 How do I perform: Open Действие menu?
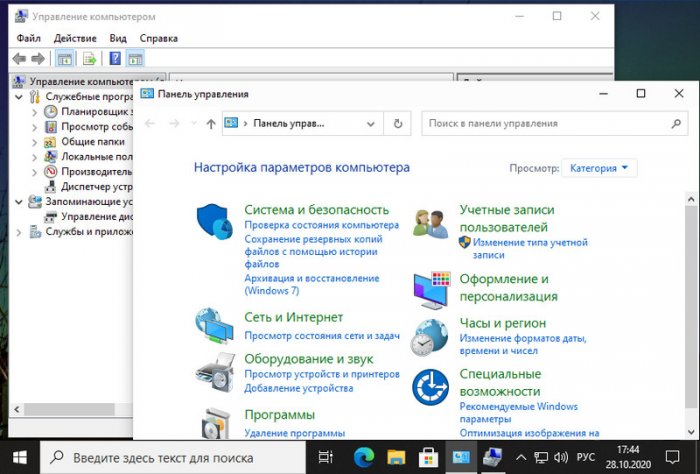pyautogui.click(x=75, y=38)
